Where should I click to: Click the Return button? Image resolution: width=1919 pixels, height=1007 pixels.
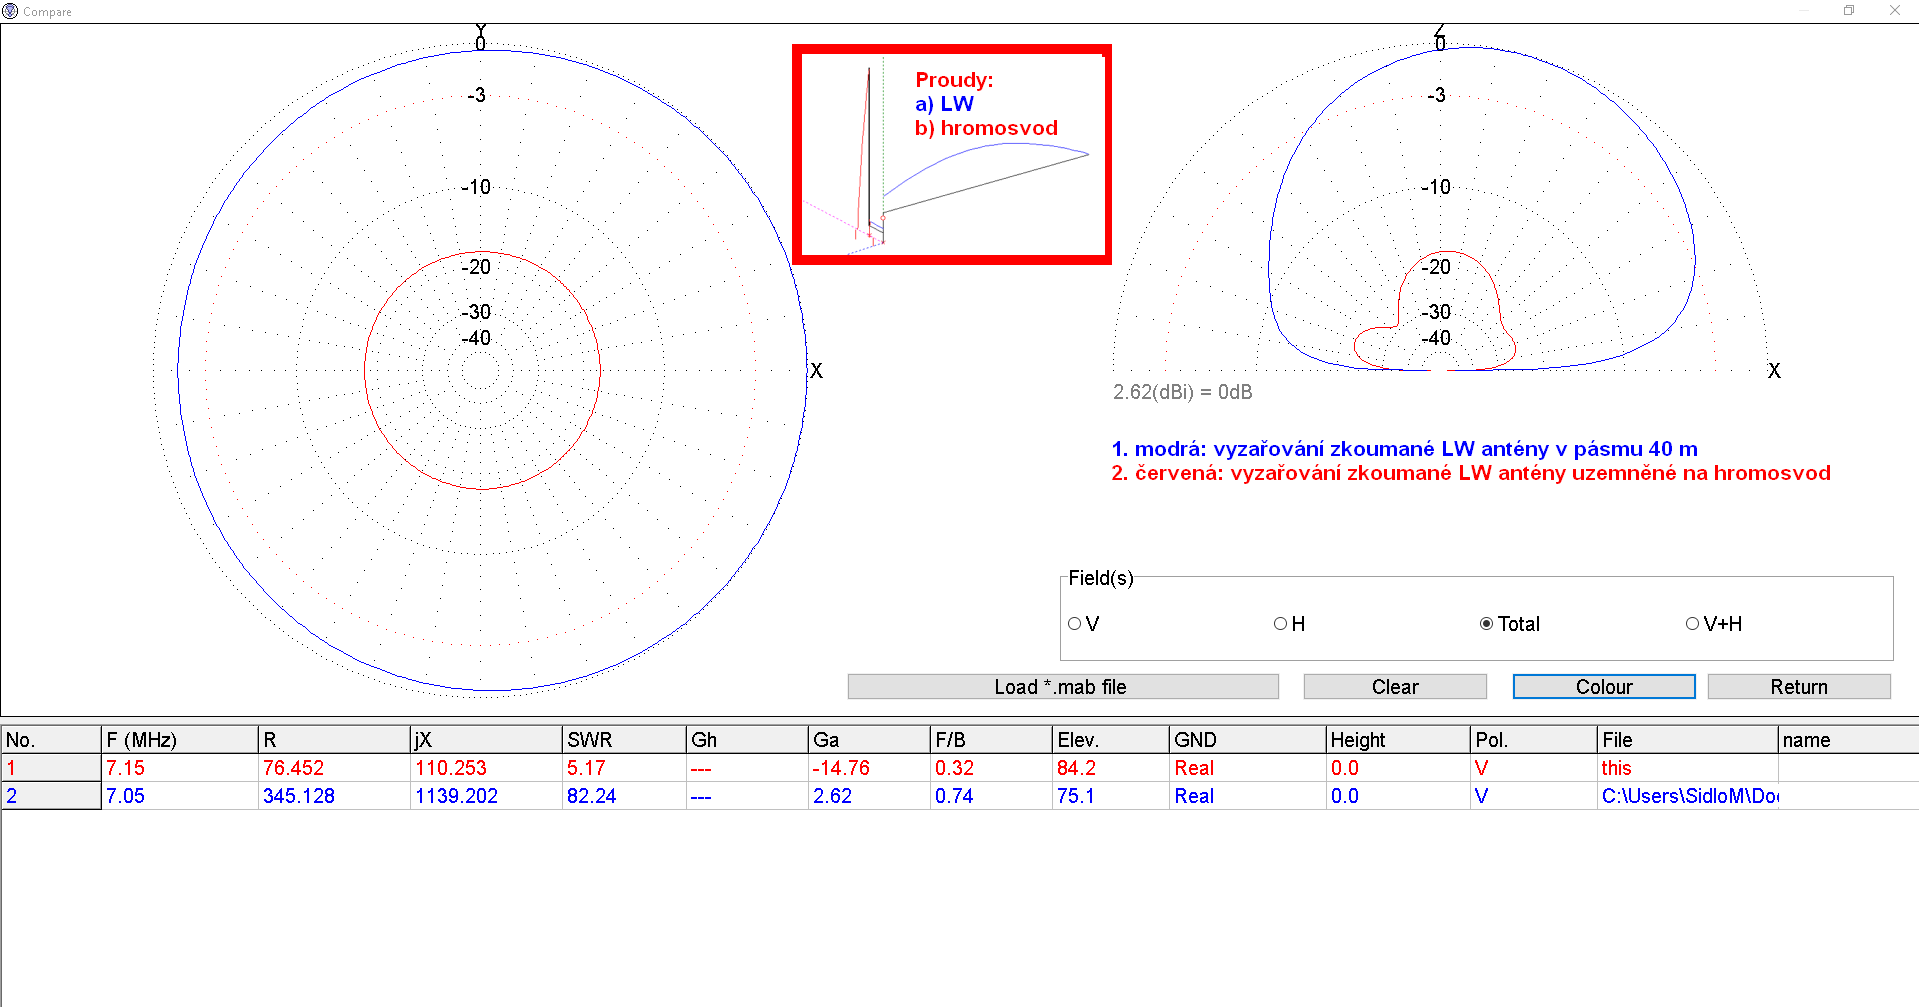coord(1798,687)
